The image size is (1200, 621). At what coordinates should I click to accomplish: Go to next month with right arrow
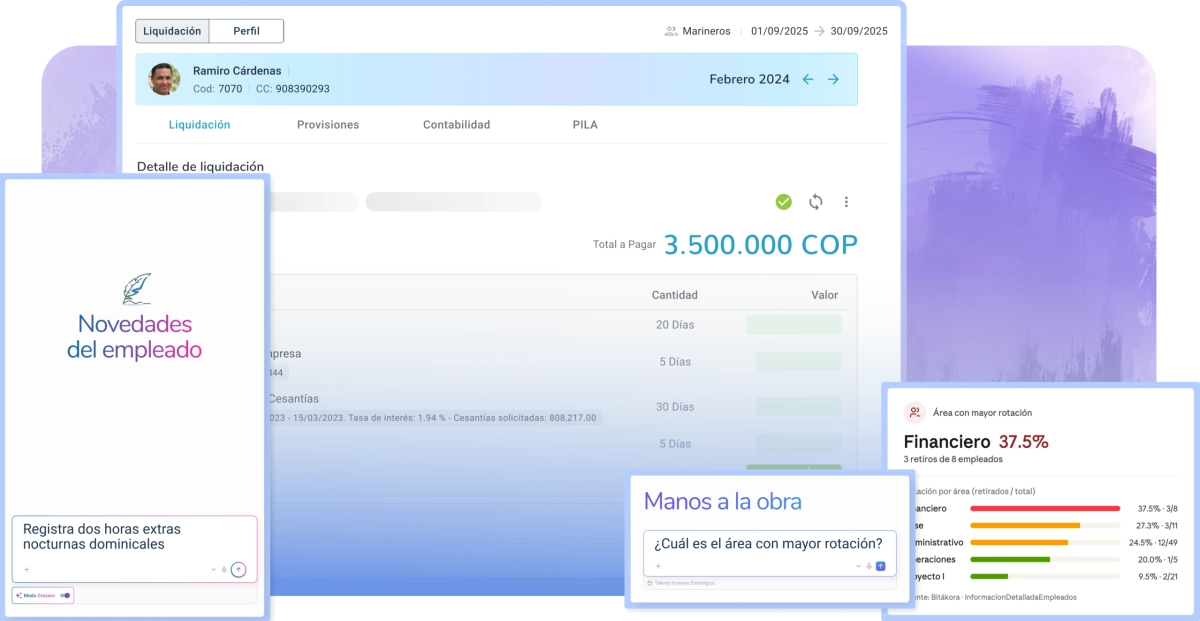click(833, 79)
